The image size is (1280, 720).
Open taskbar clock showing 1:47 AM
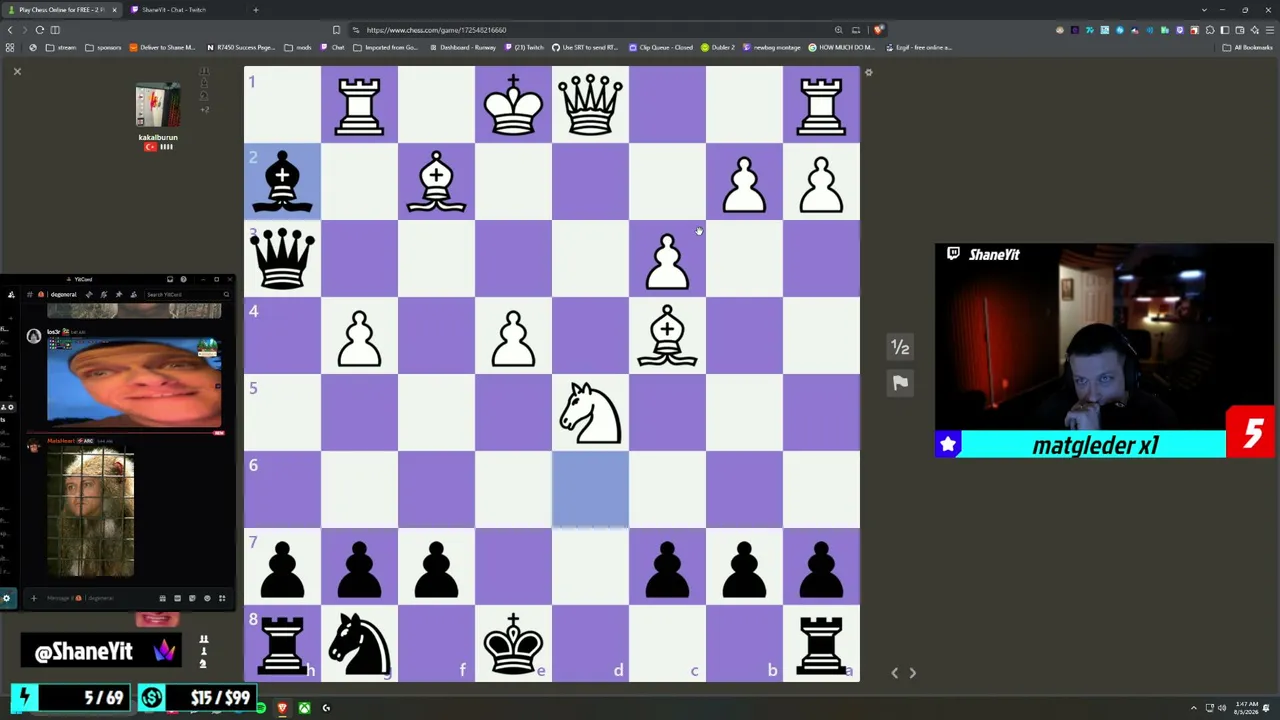point(1245,708)
